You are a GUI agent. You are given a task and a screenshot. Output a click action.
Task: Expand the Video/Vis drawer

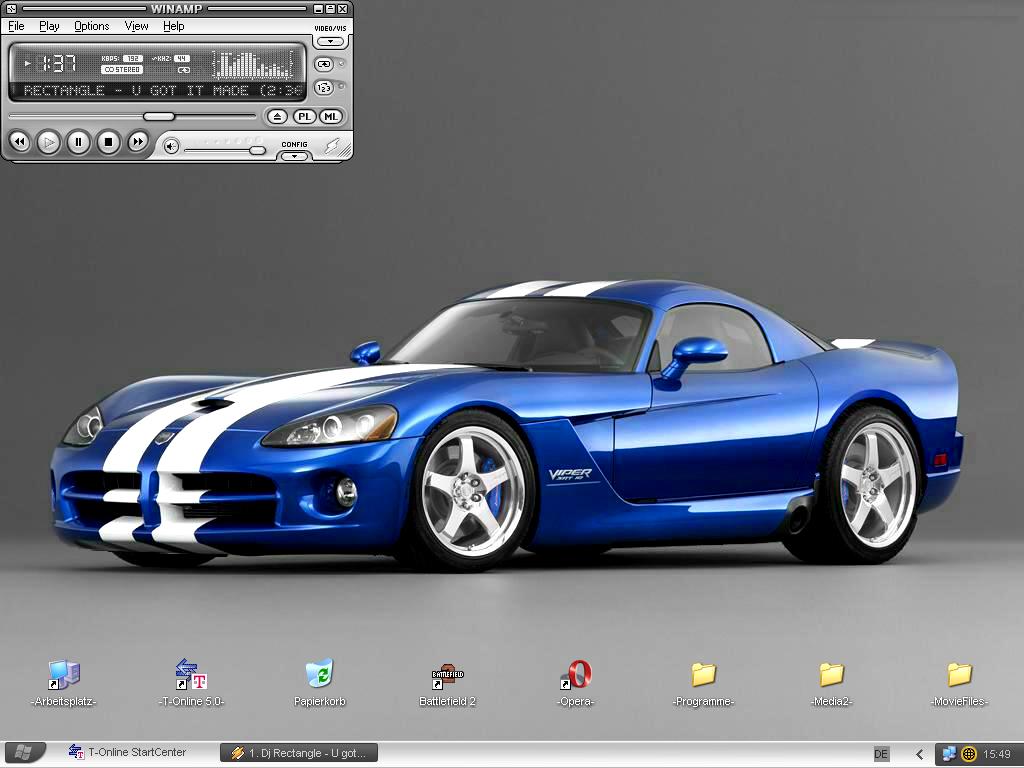[x=330, y=42]
